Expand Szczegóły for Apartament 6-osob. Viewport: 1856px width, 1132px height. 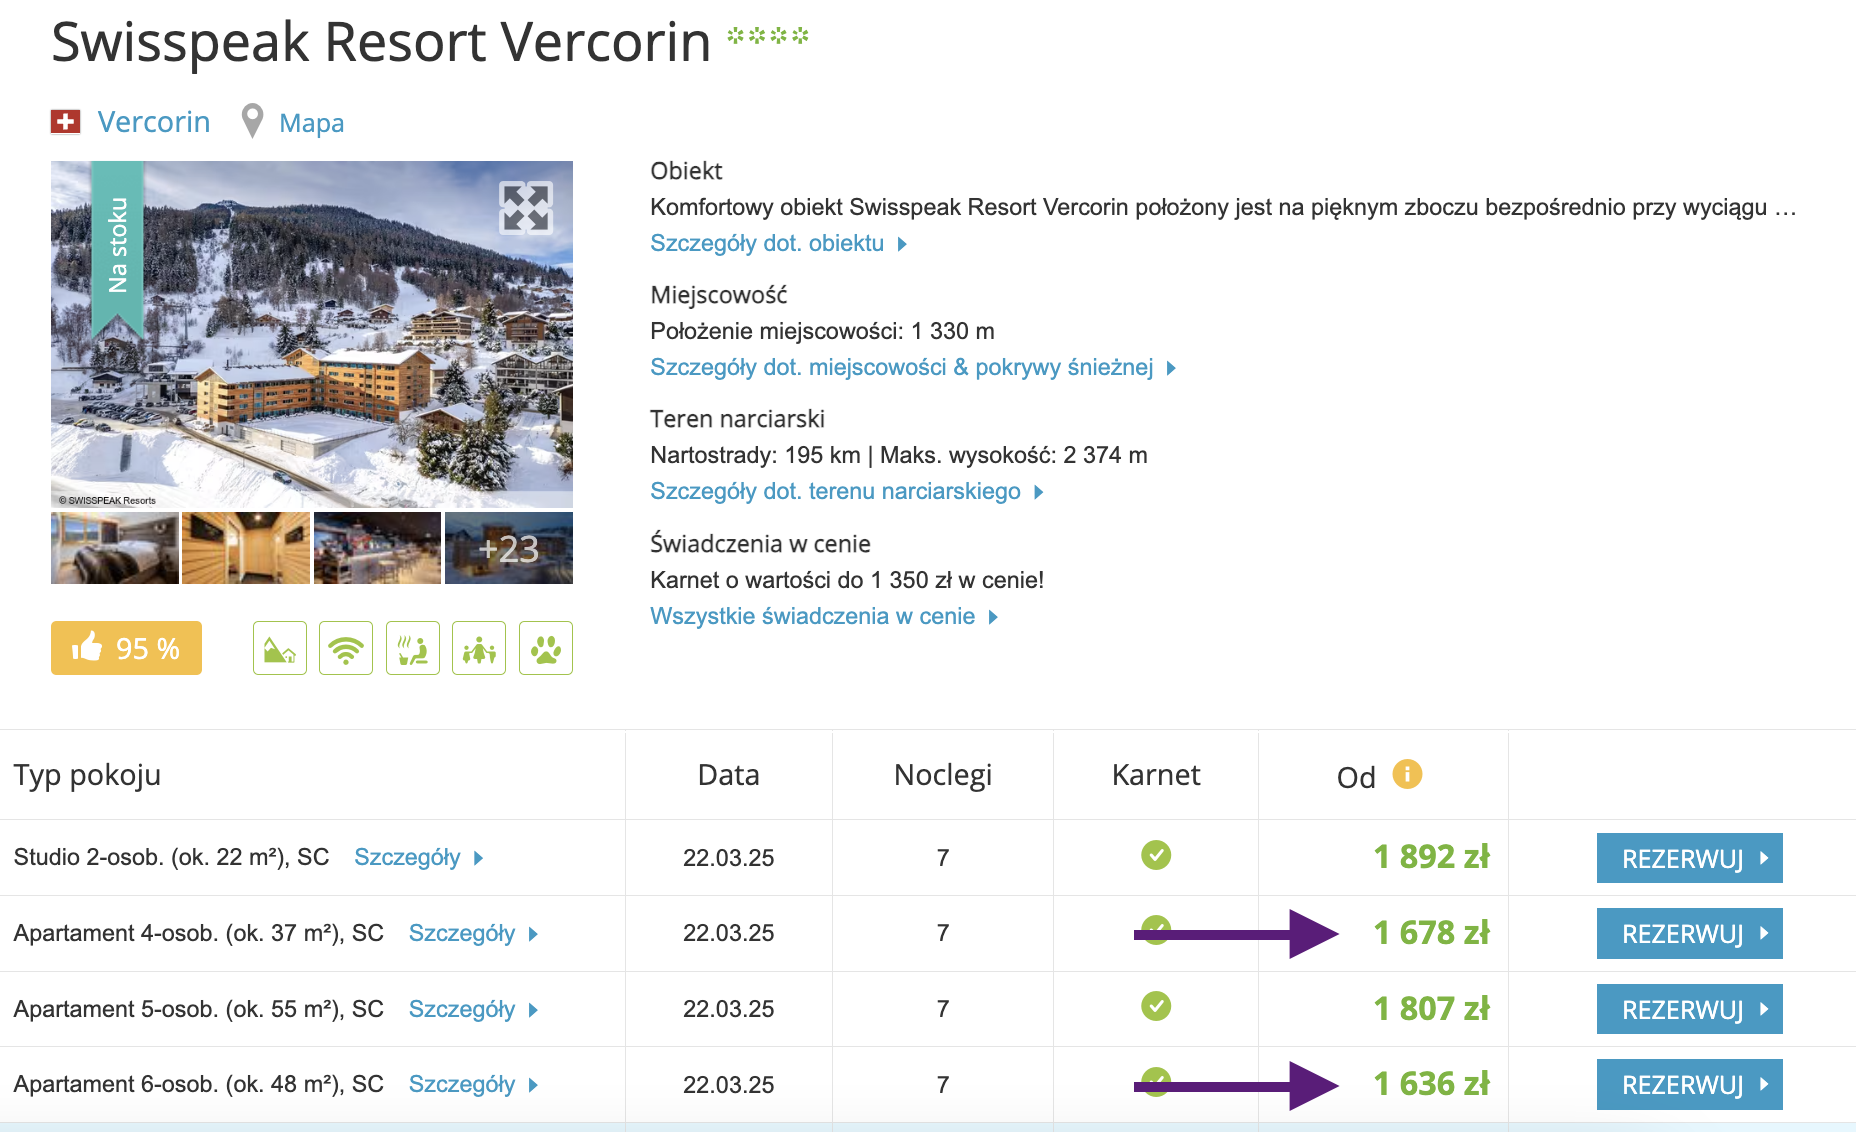click(474, 1084)
